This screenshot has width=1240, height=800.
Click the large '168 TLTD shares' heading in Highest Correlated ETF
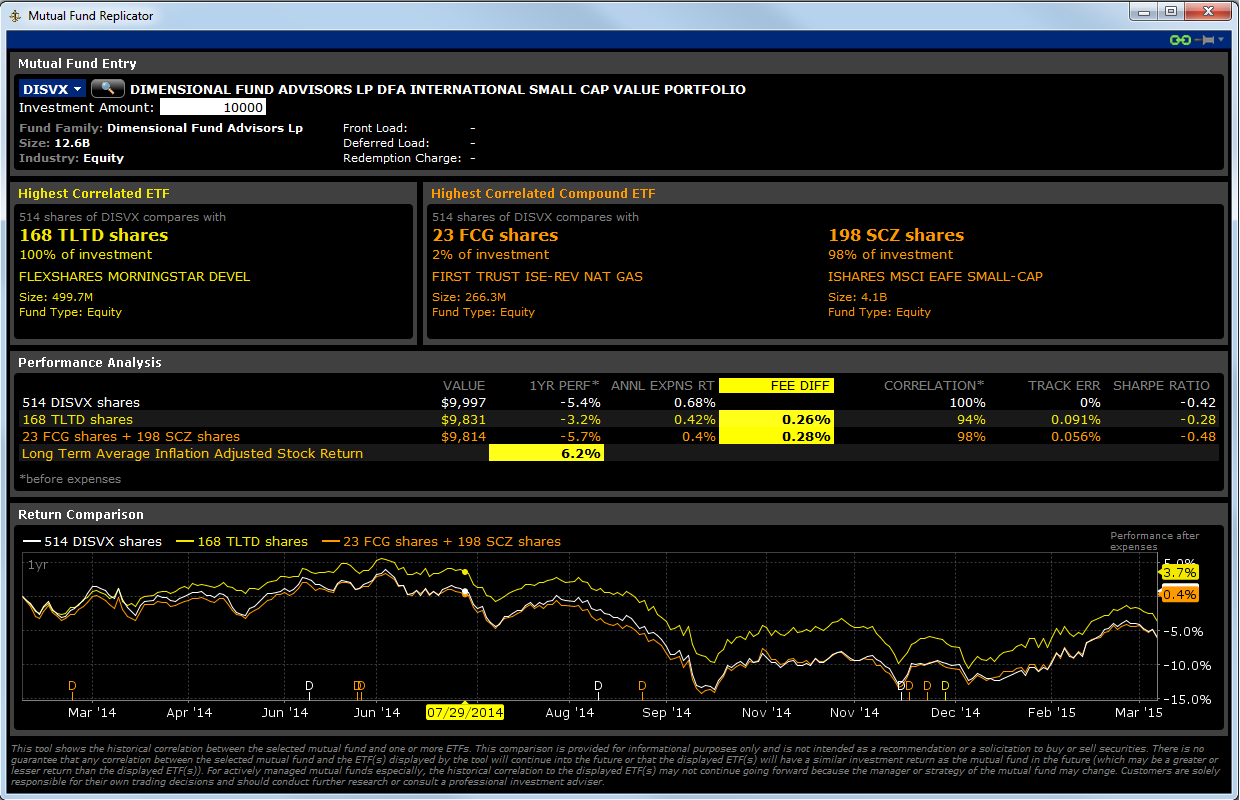coord(94,236)
